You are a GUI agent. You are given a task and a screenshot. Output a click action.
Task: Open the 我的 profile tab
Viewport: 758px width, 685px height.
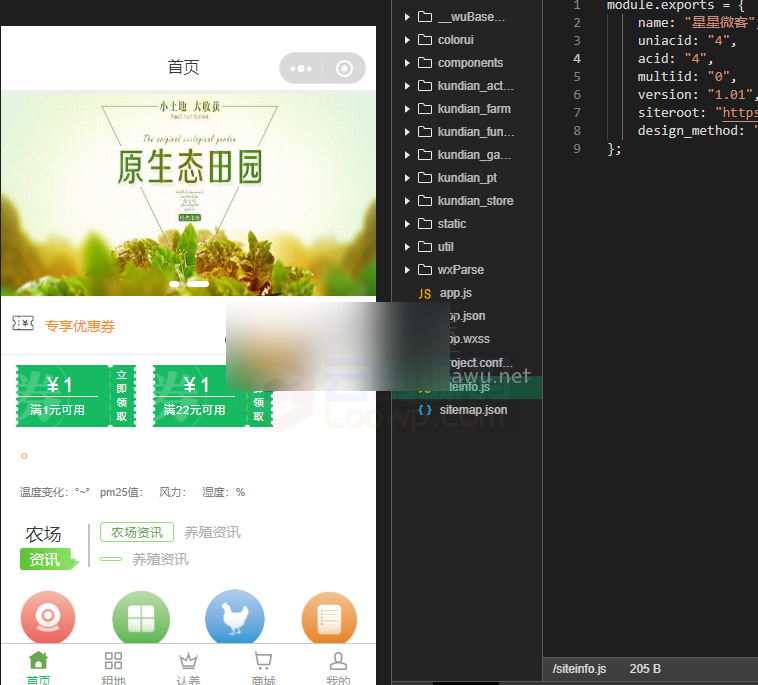point(338,669)
